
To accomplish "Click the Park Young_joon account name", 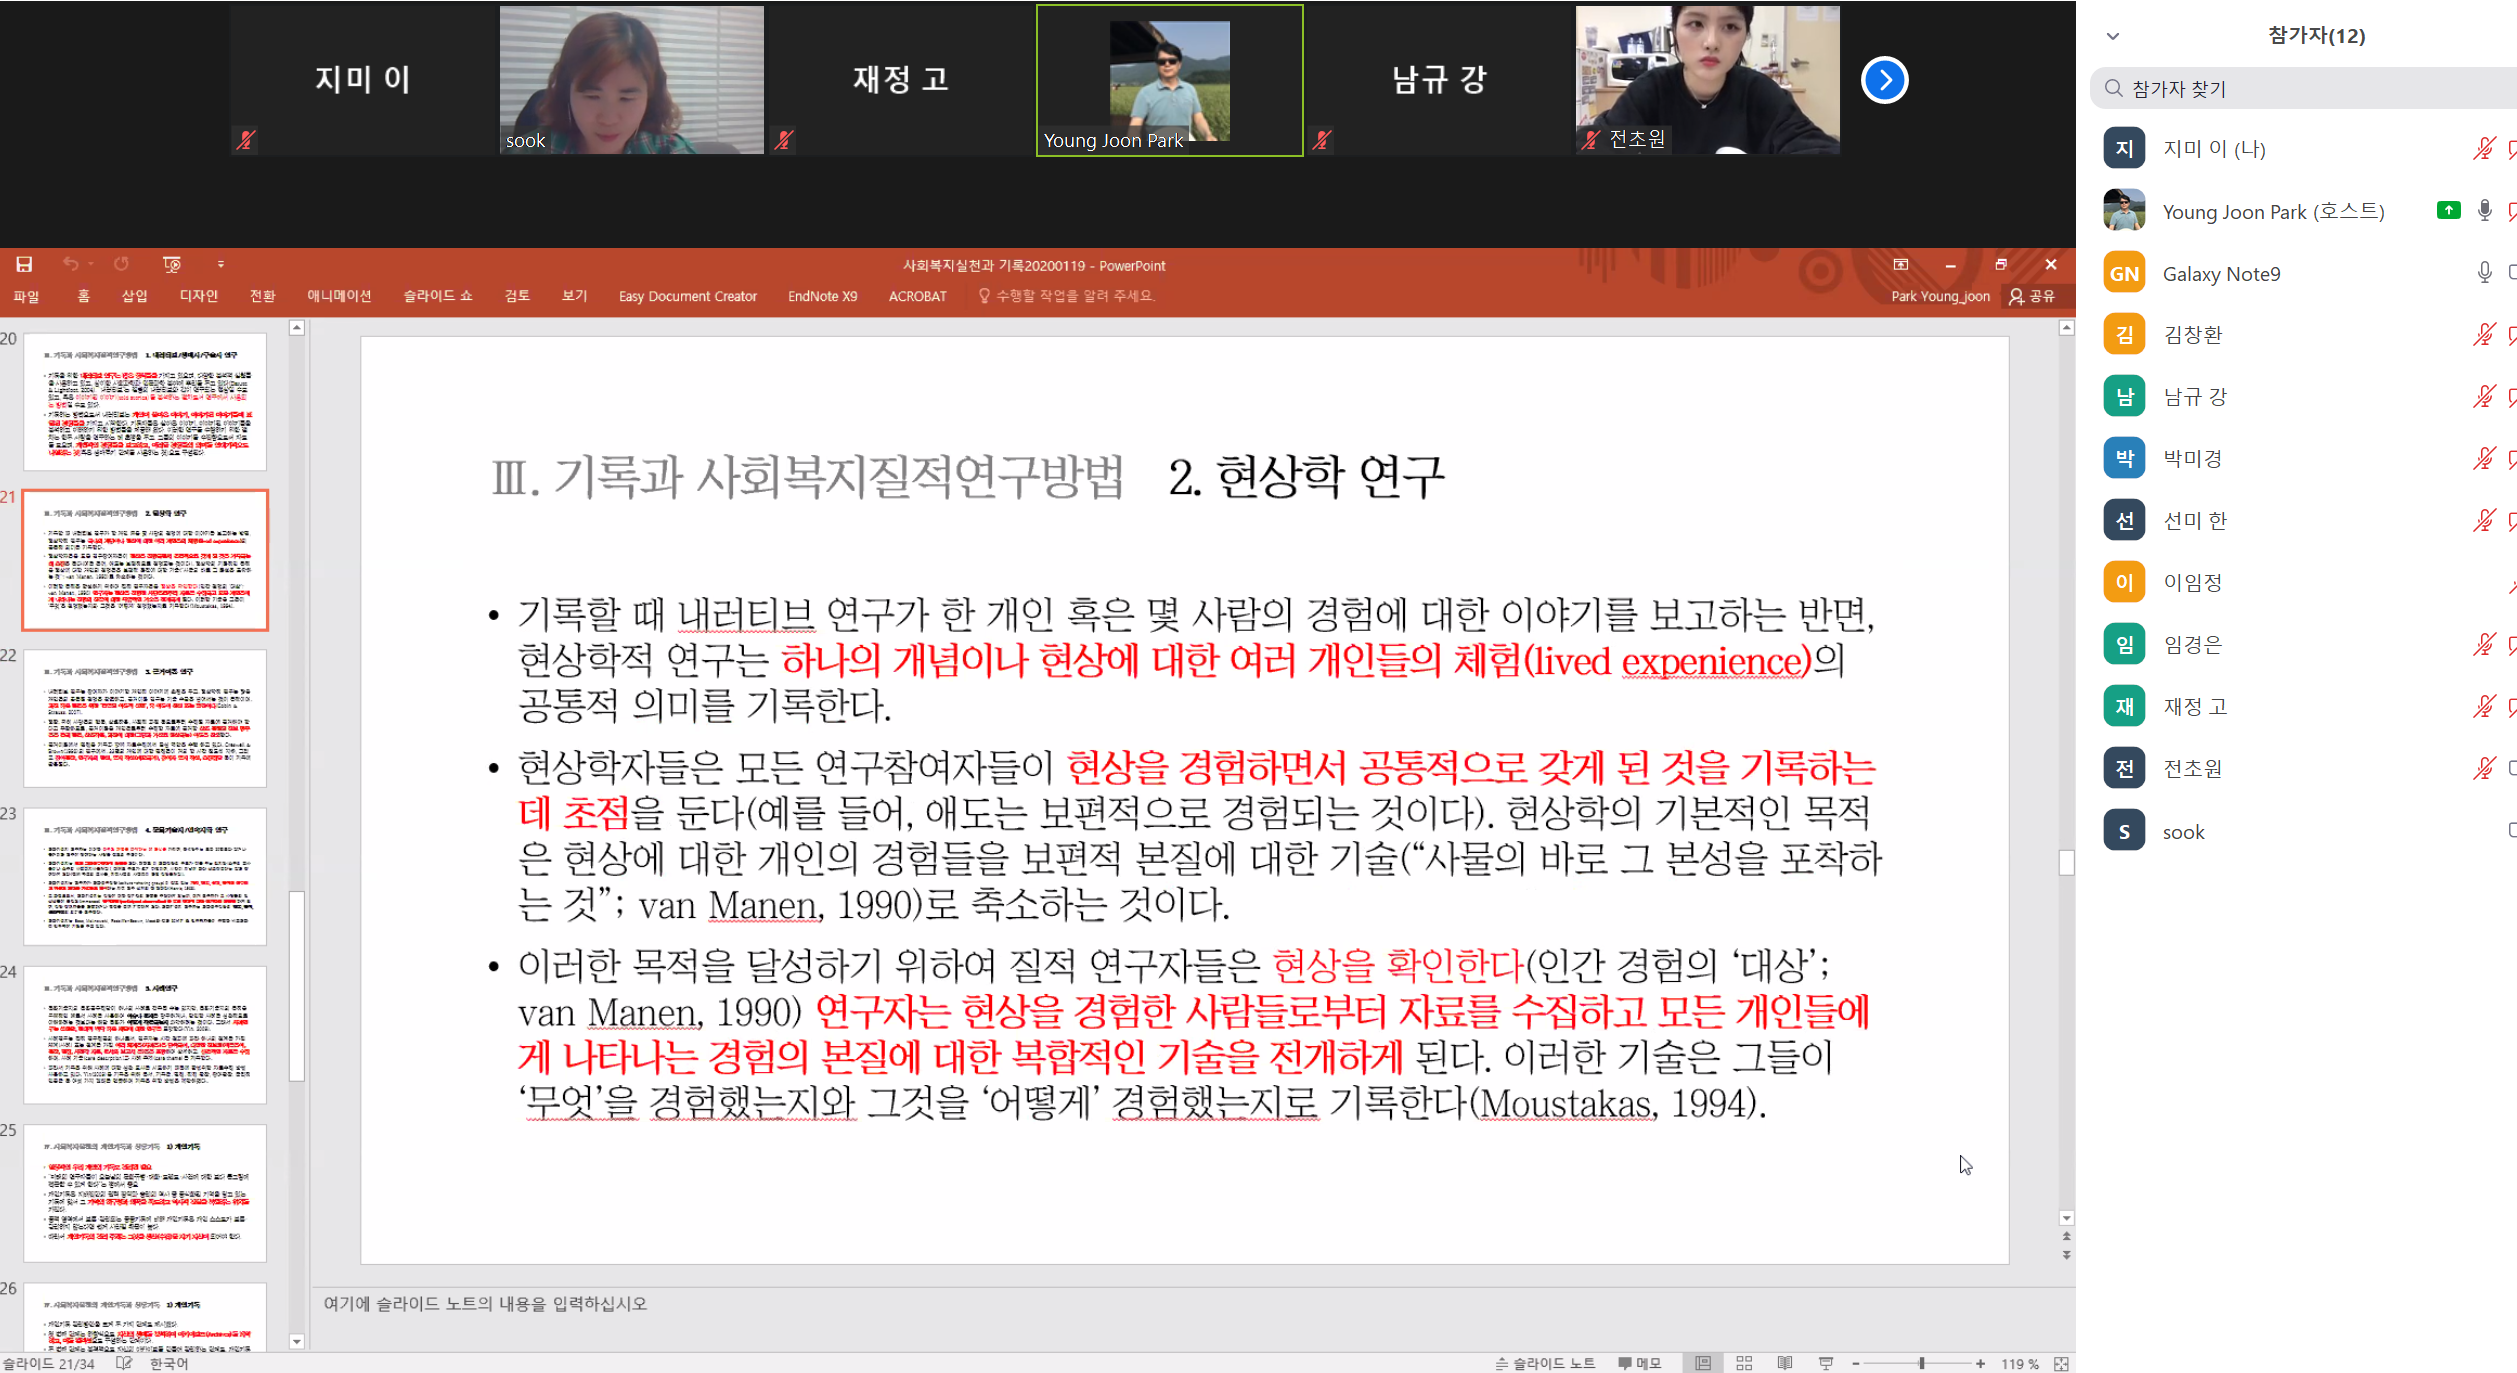I will [1940, 296].
